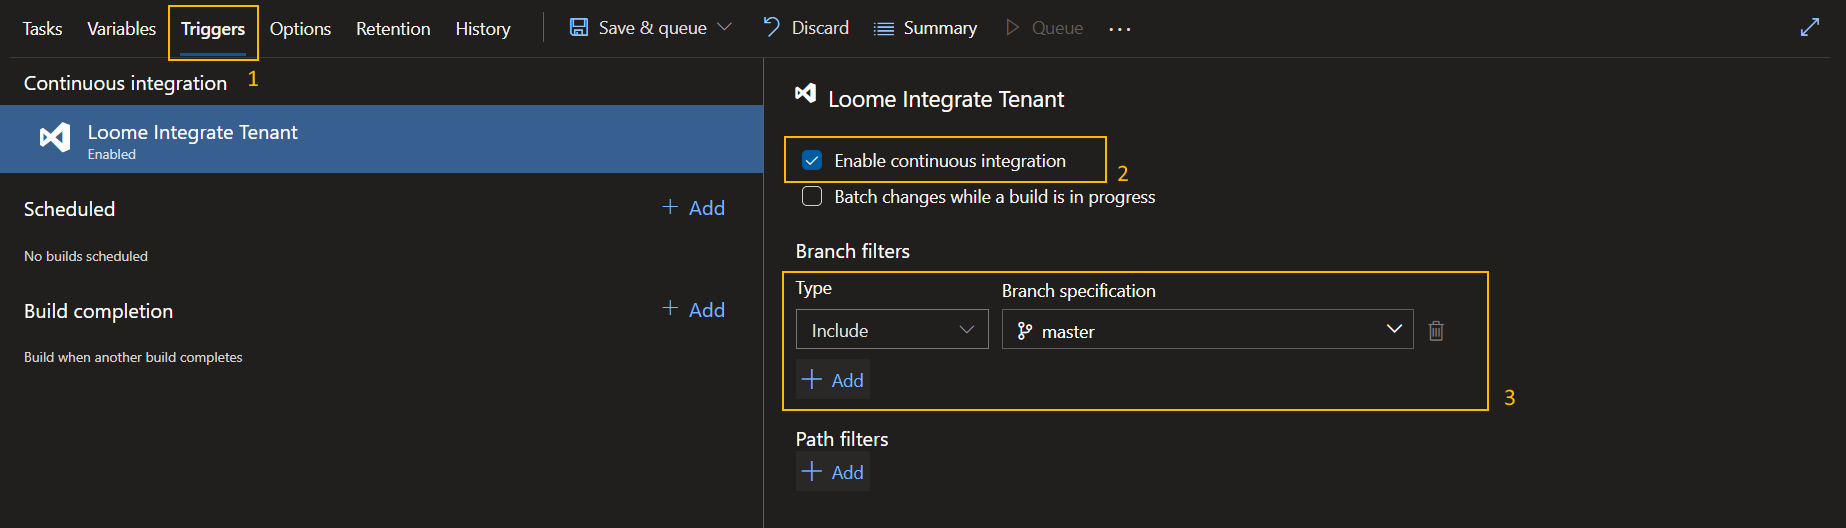Toggle full screen expand icon

tap(1810, 27)
